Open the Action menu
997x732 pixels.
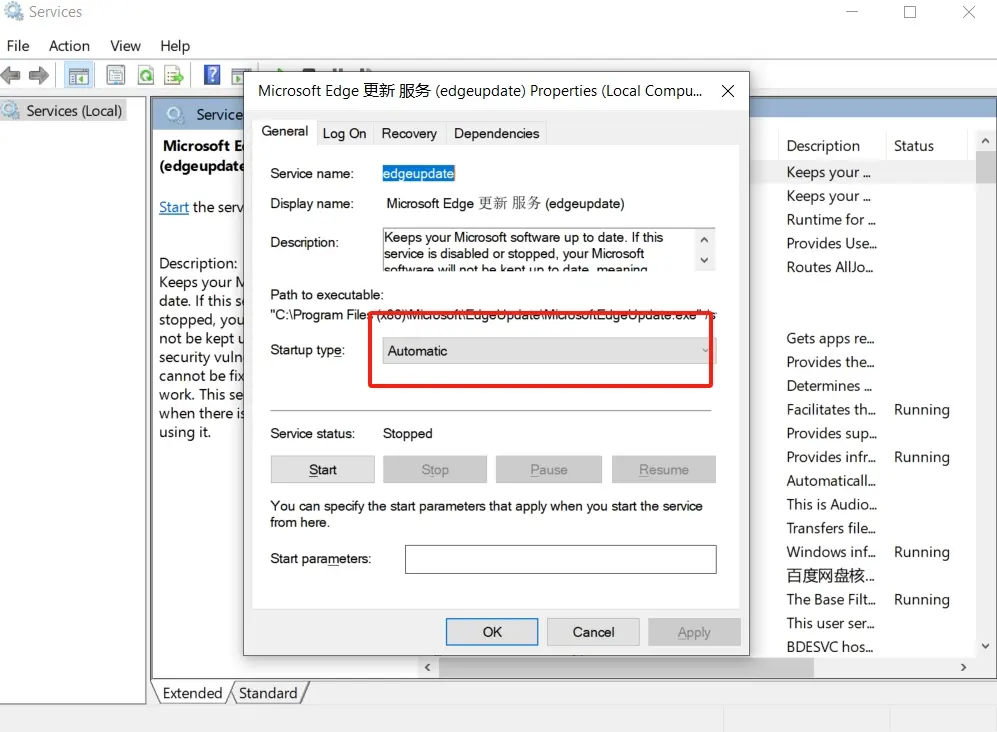point(69,46)
